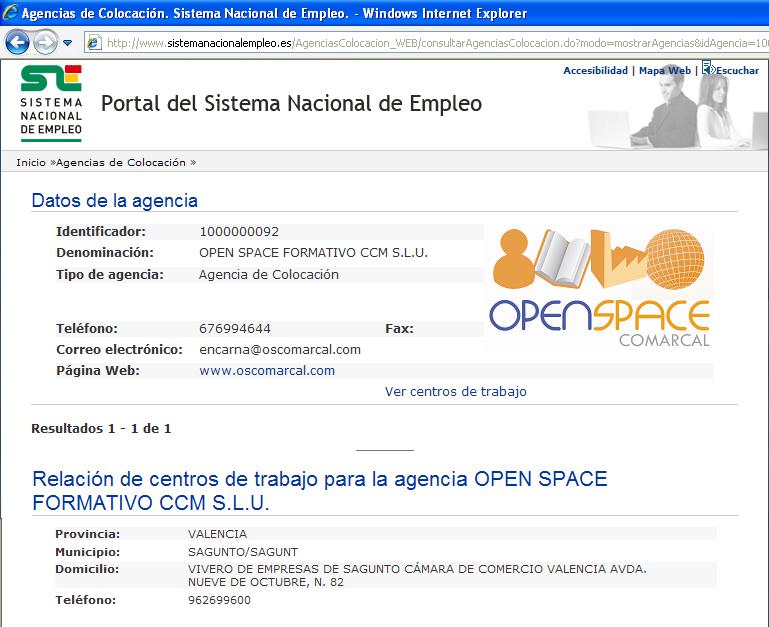Click the Sistema Nacional de Empleo logo
This screenshot has width=769, height=627.
(x=51, y=103)
